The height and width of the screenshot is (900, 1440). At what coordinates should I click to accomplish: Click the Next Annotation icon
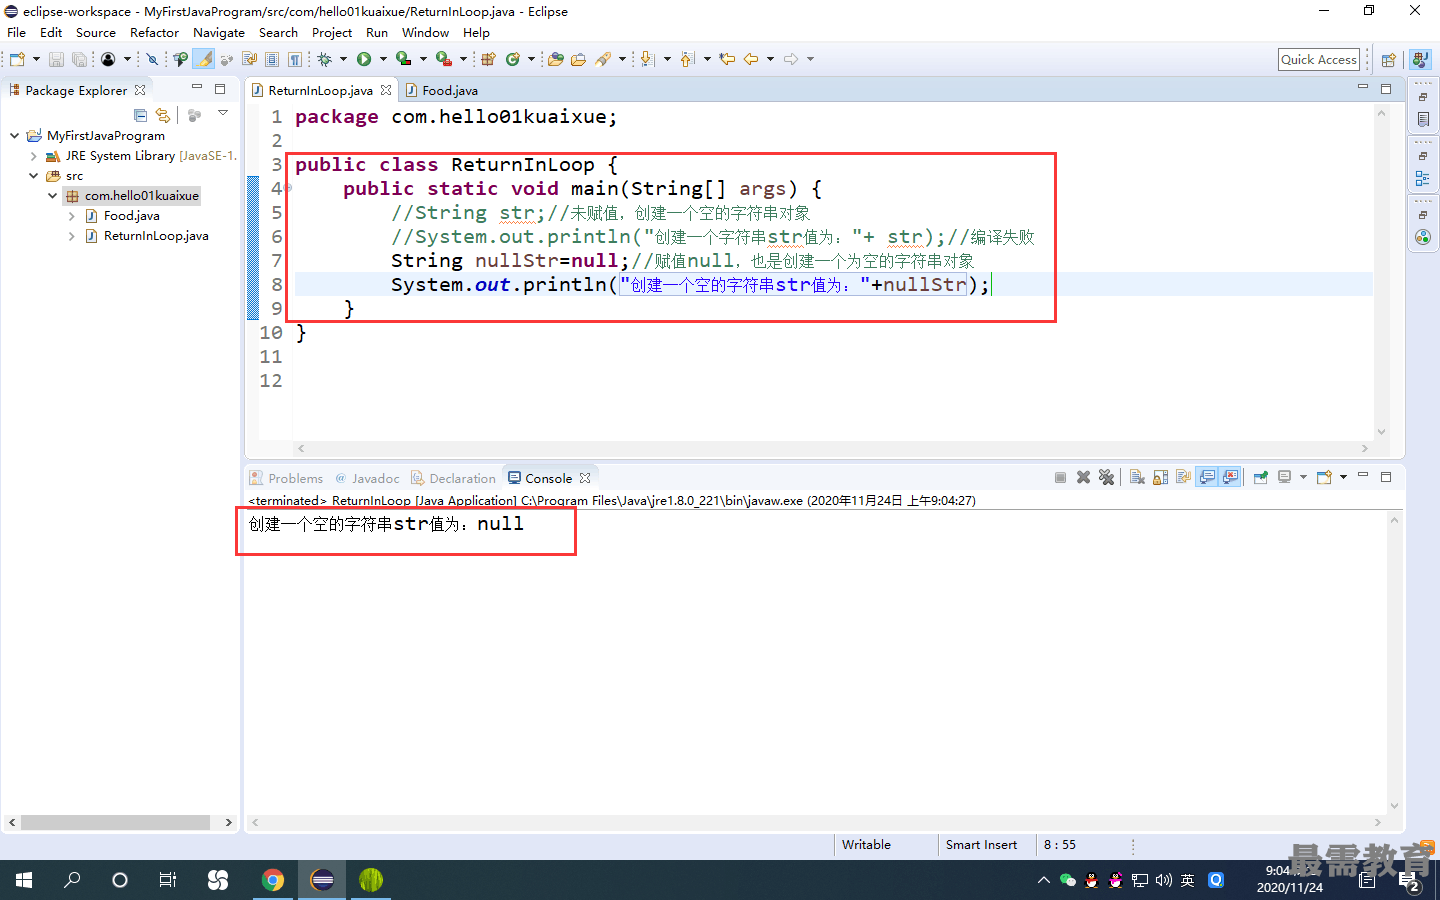(x=647, y=59)
